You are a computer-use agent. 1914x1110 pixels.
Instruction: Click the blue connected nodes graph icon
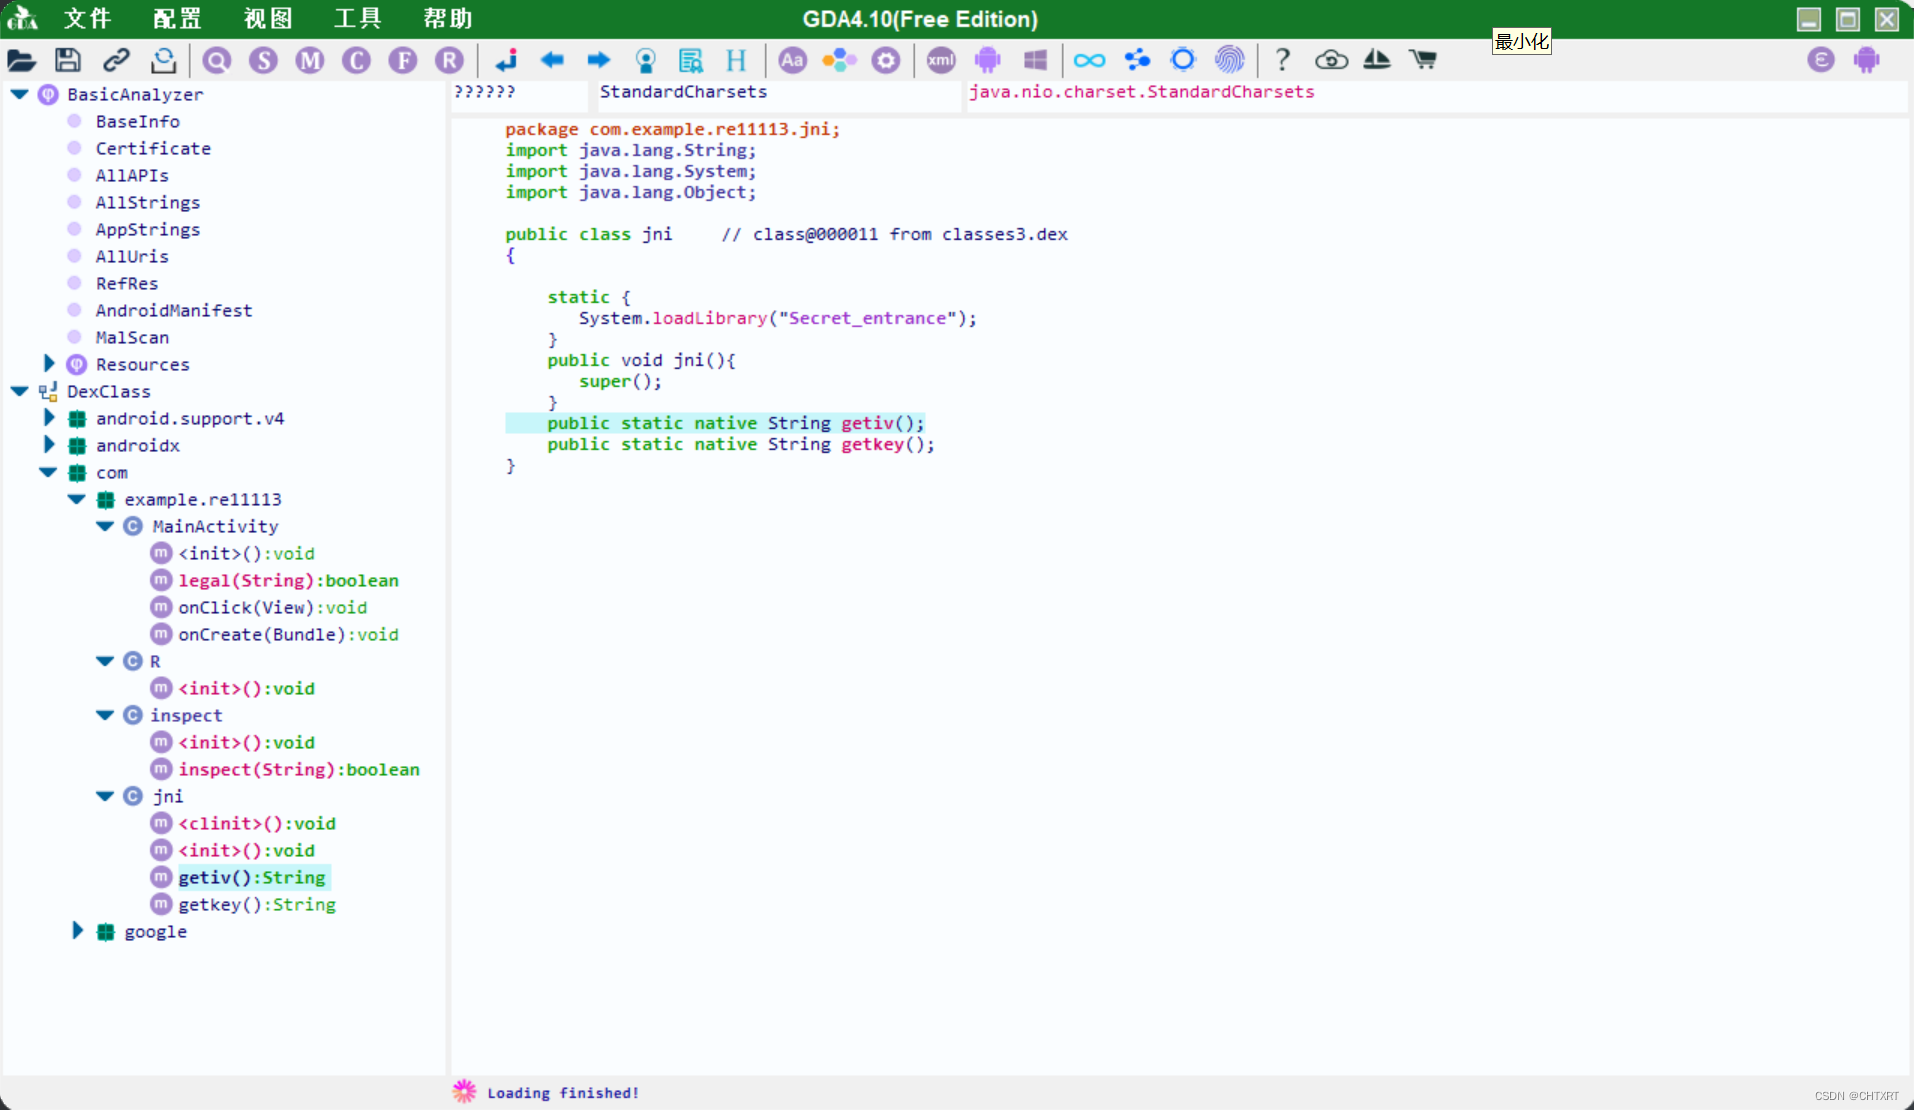pos(1136,60)
